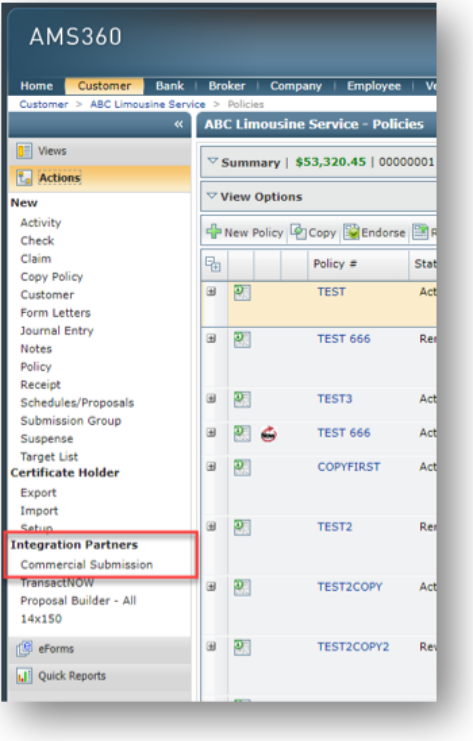Click the red alert icon beside TEST 666
Screen dimensions: 473x741
(268, 433)
